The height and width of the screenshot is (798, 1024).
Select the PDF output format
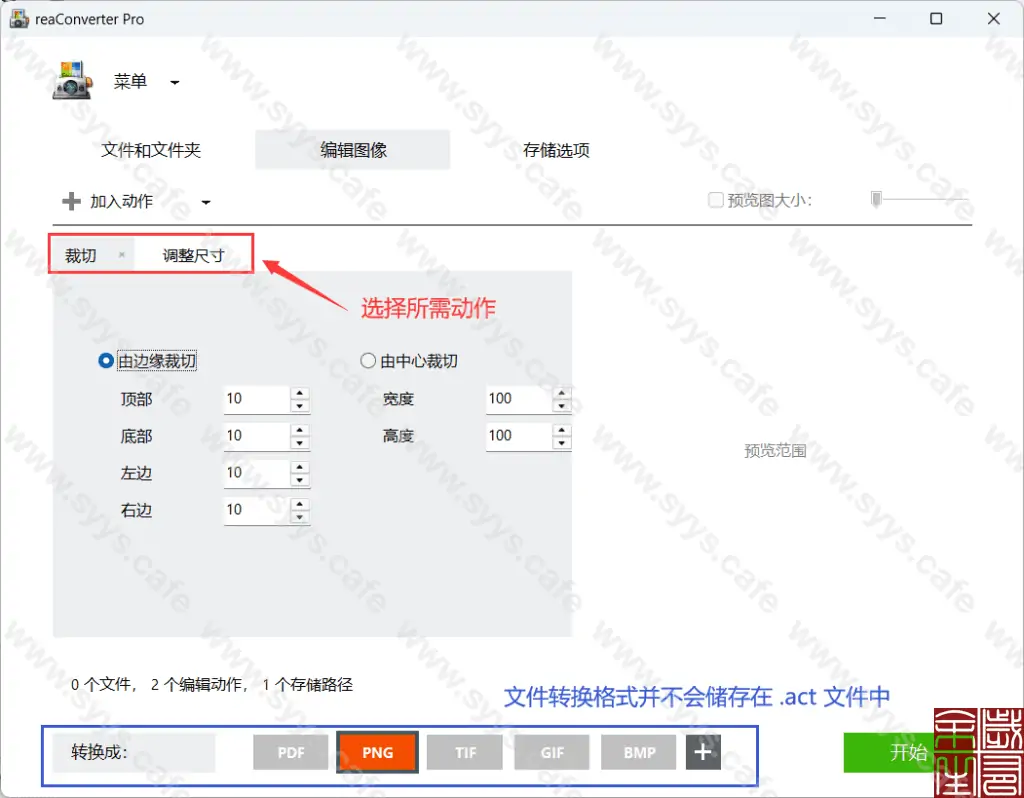coord(290,752)
